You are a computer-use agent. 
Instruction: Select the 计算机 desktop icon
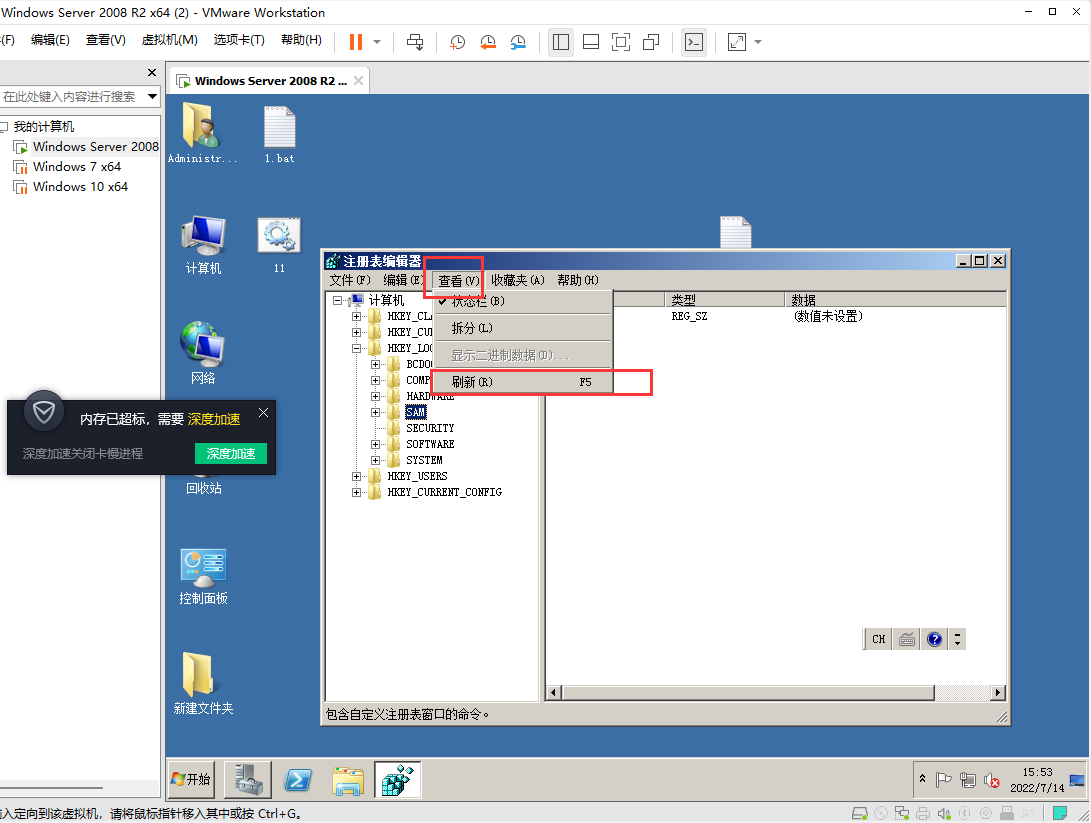click(202, 244)
